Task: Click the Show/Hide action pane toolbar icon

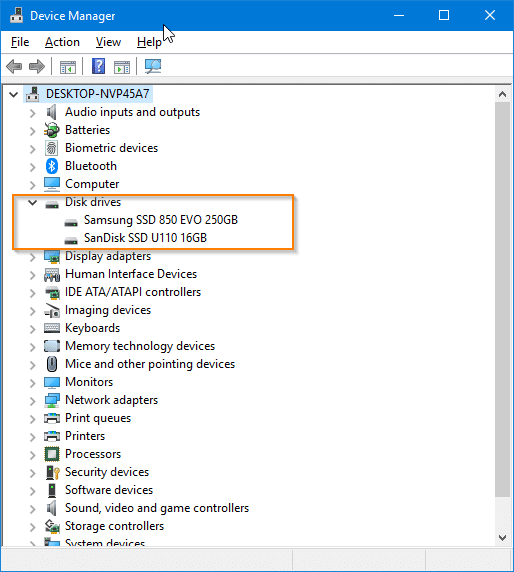Action: pos(122,67)
